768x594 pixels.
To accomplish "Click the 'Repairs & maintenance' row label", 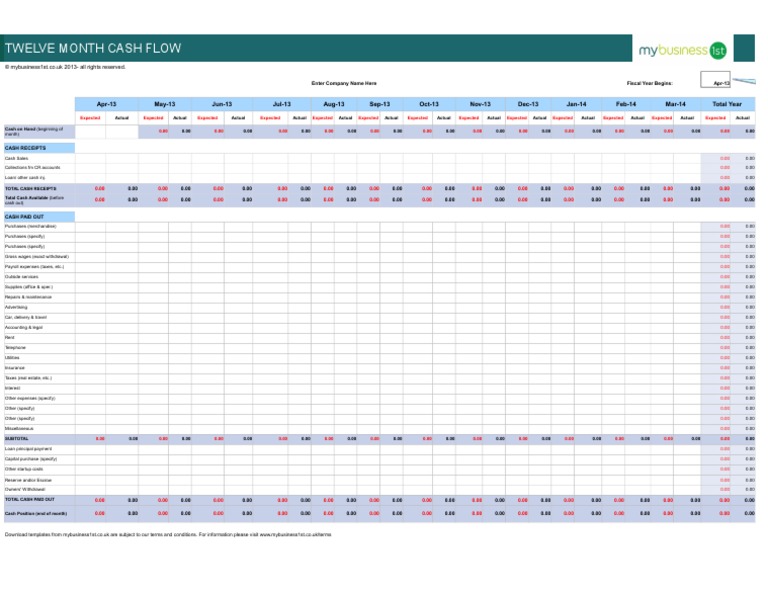I will point(28,297).
